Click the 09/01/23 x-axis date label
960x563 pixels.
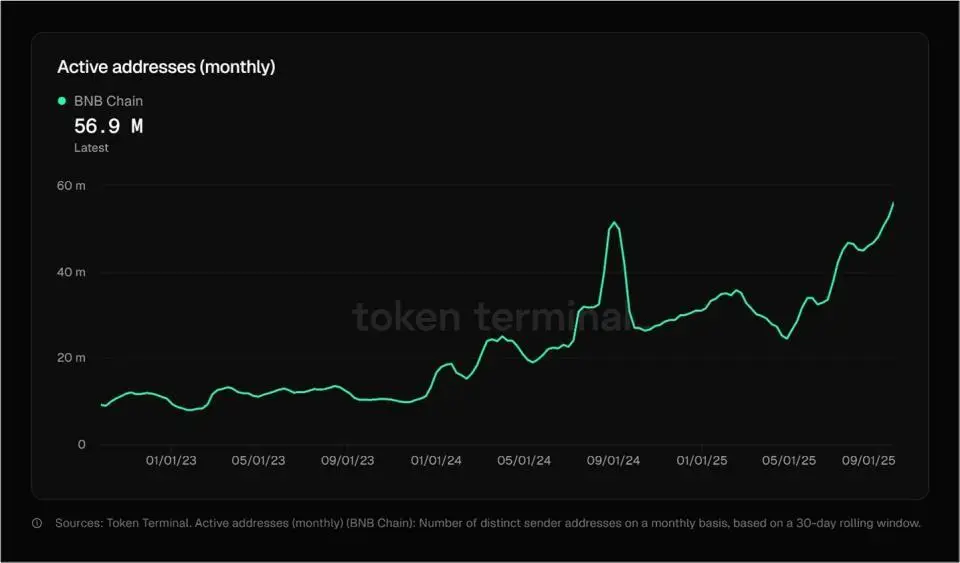tap(347, 461)
